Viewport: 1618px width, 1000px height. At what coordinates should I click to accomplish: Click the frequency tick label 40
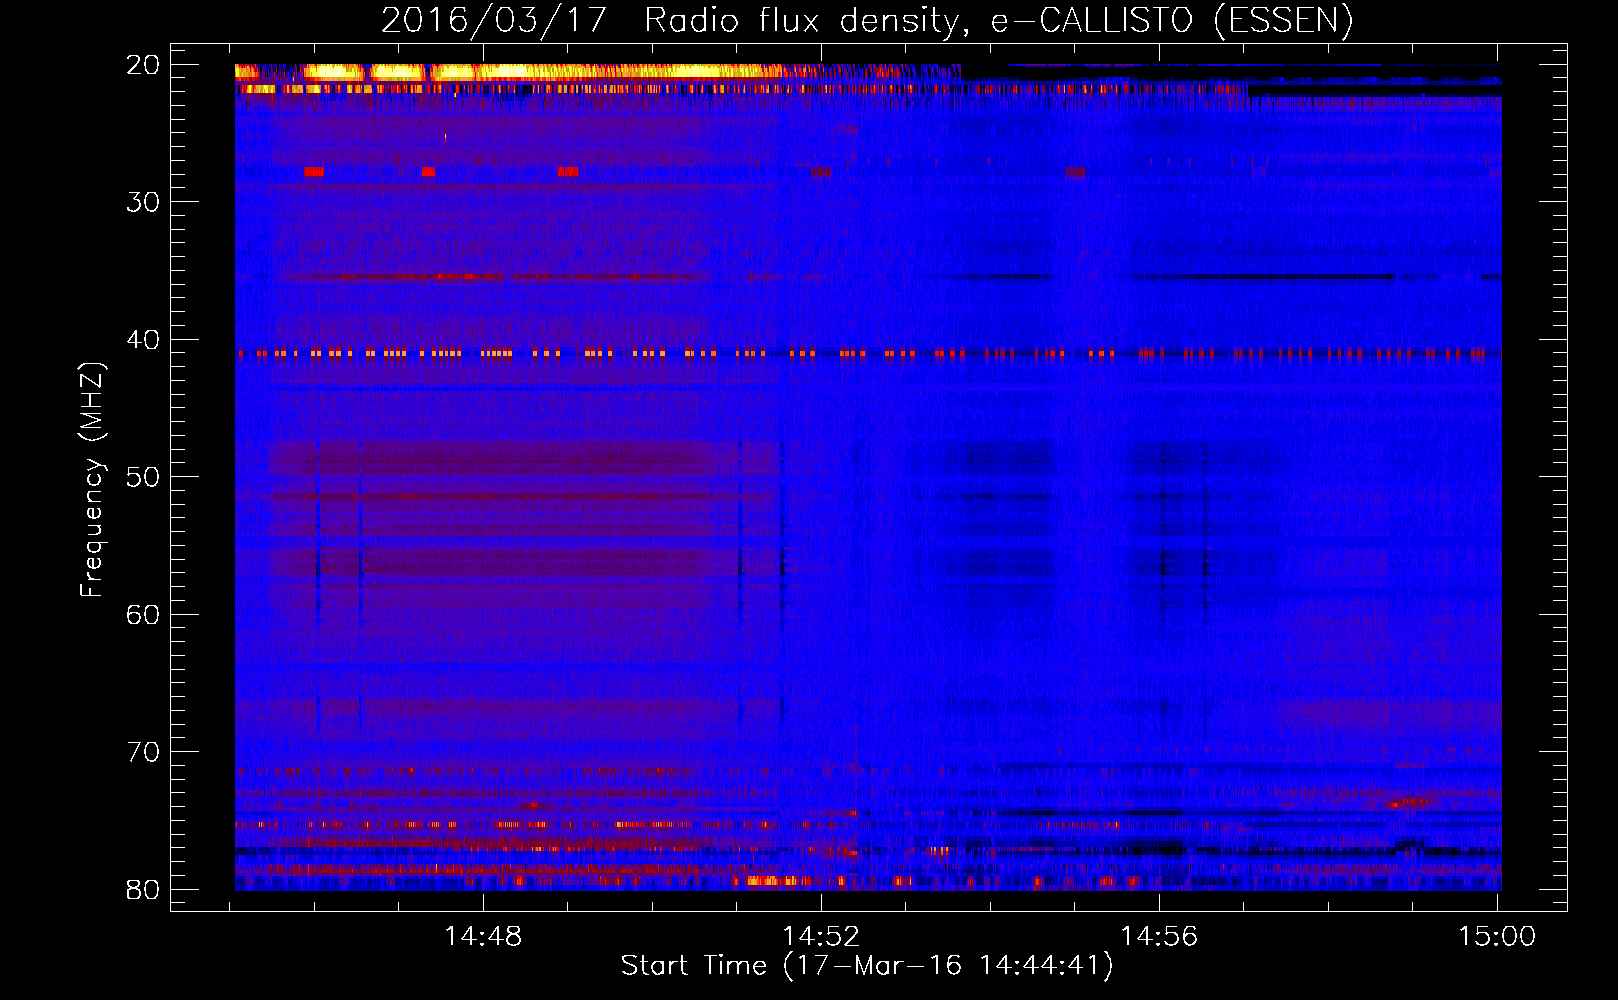click(x=143, y=340)
